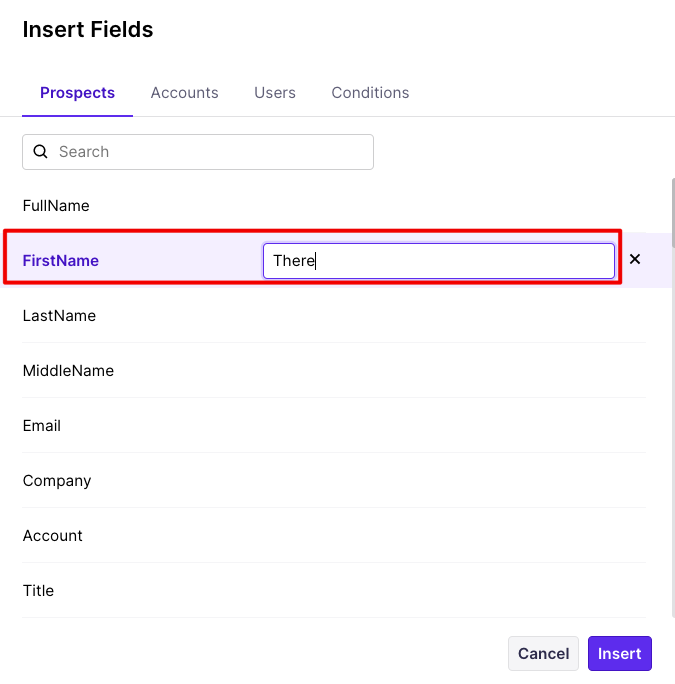The height and width of the screenshot is (684, 675).
Task: Select the MiddleName field
Action: tap(68, 371)
